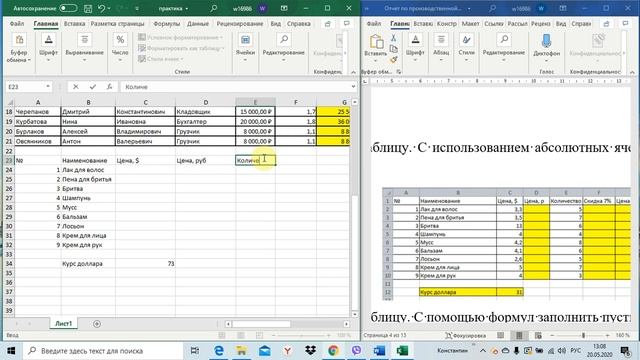640x360 pixels.
Task: Click the Cut scissors icon in Word
Action: 393,38
